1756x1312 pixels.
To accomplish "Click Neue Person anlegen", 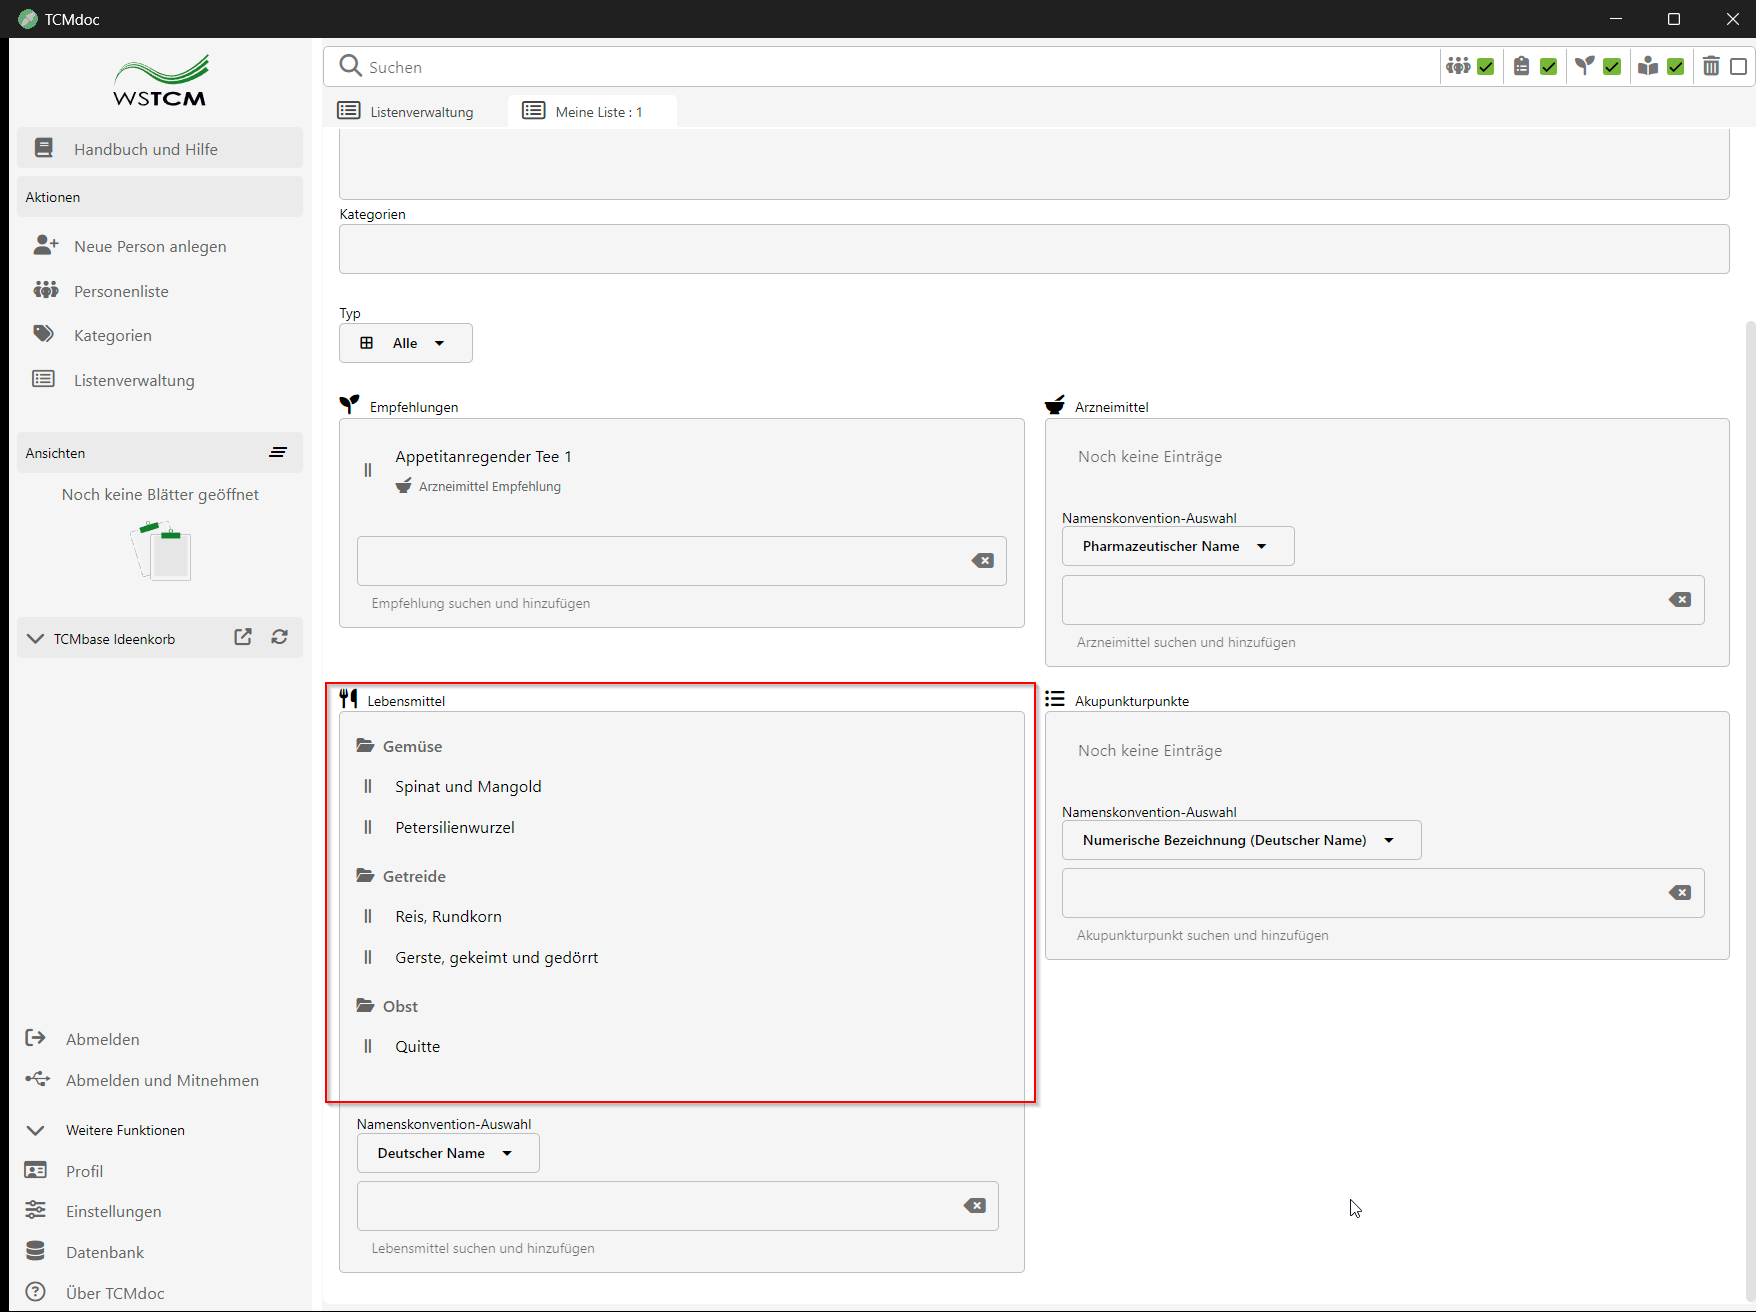I will (150, 246).
